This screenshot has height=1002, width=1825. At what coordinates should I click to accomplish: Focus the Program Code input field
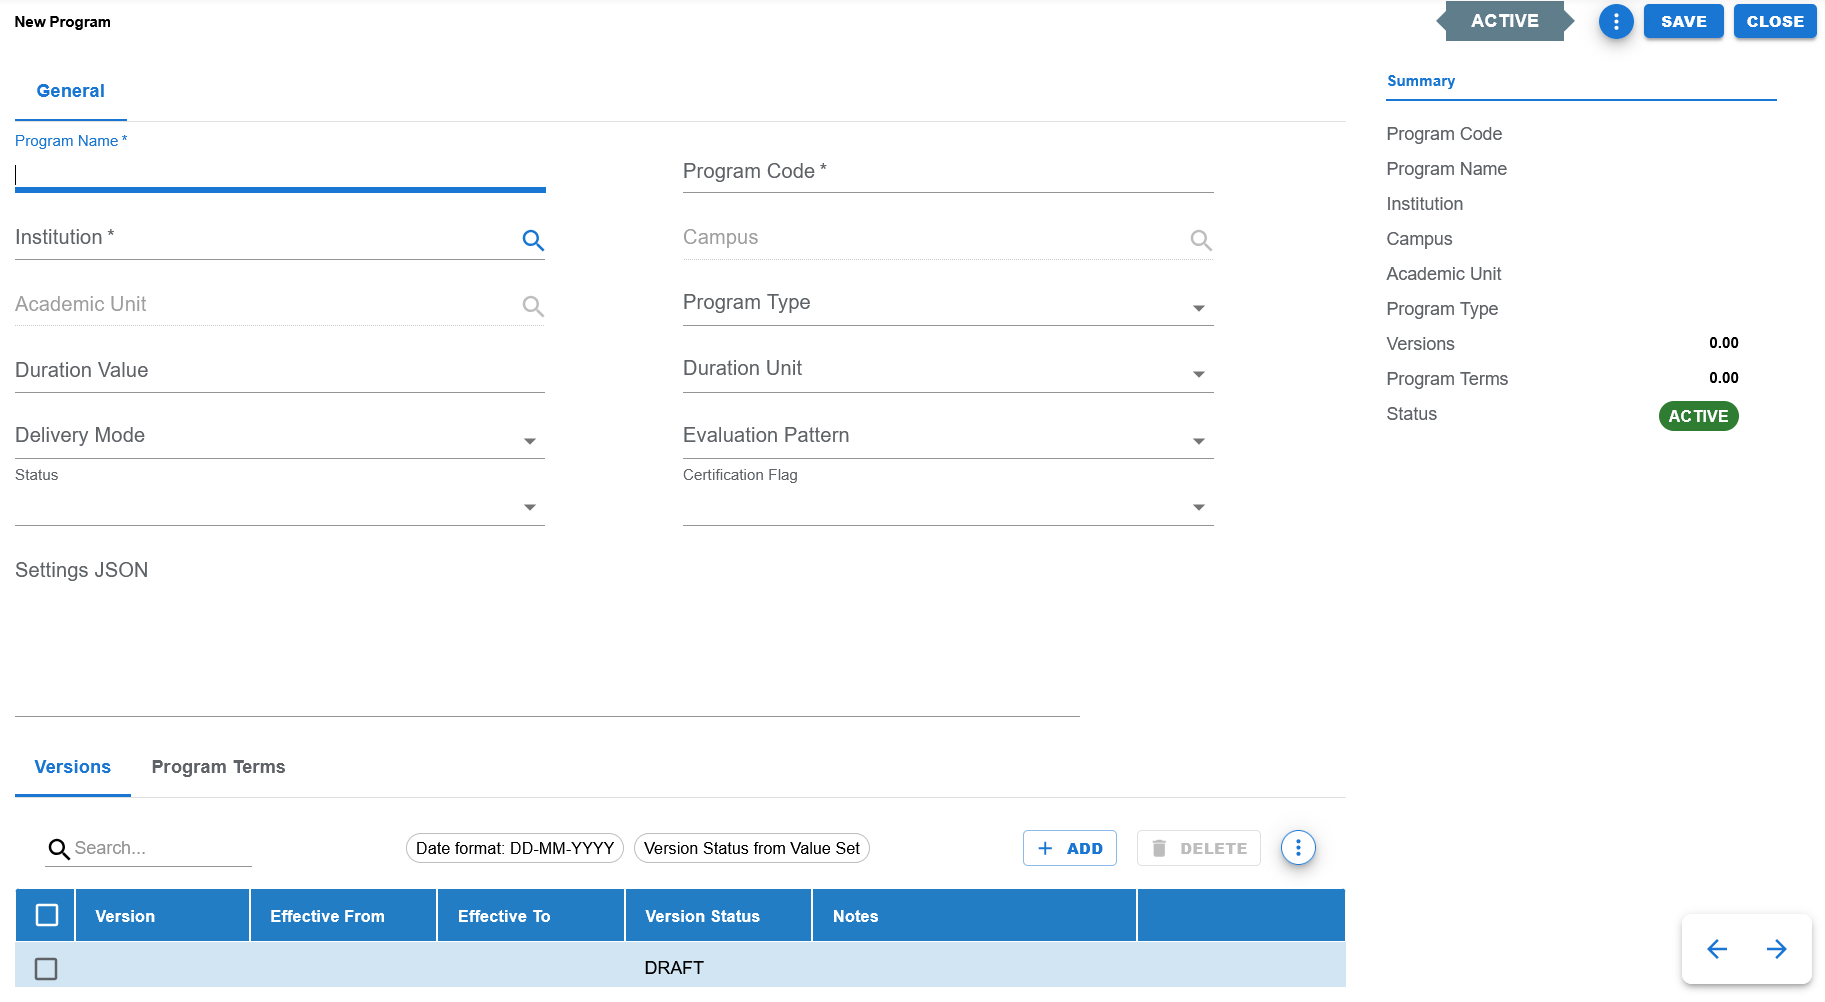(948, 171)
